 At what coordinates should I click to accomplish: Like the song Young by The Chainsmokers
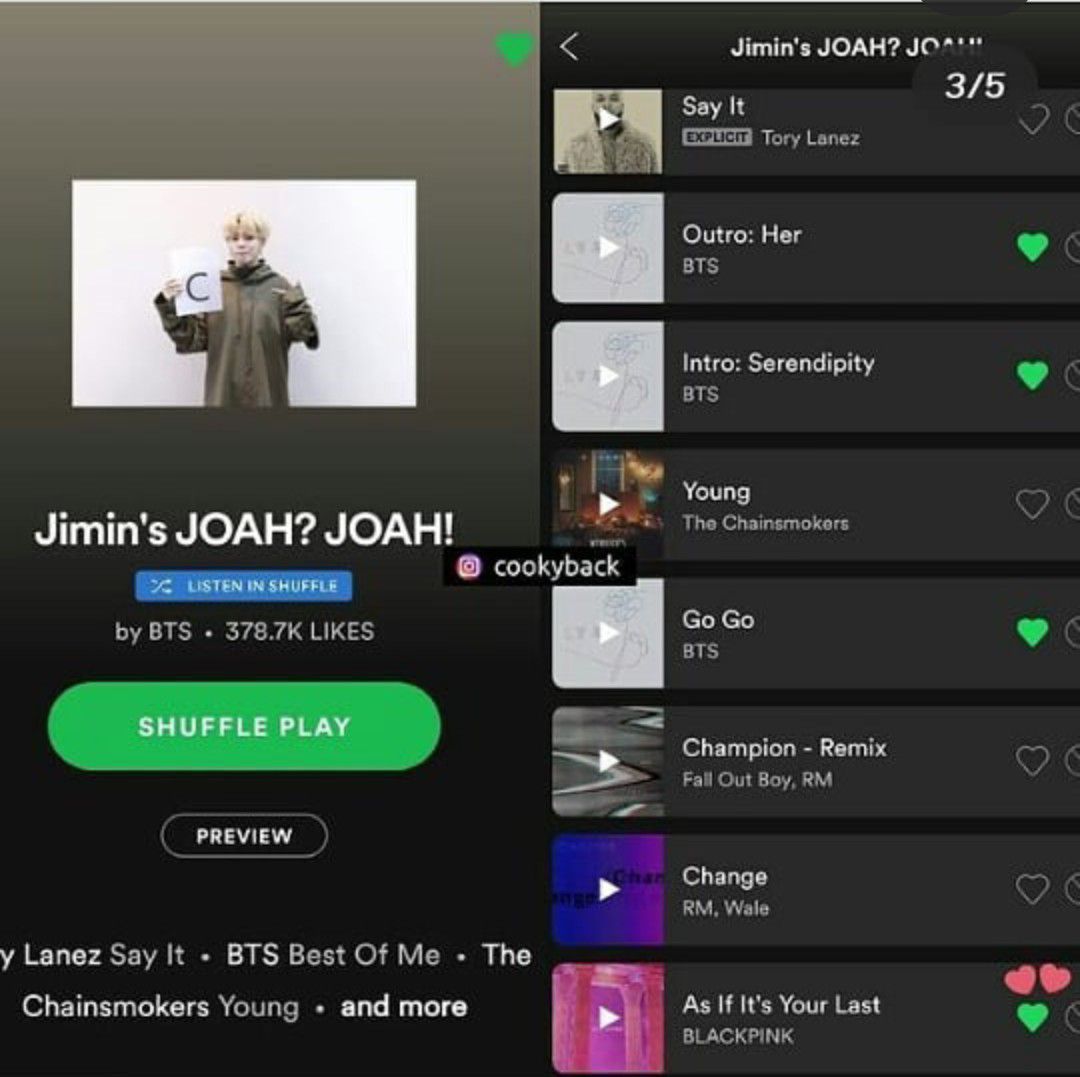pyautogui.click(x=1032, y=504)
